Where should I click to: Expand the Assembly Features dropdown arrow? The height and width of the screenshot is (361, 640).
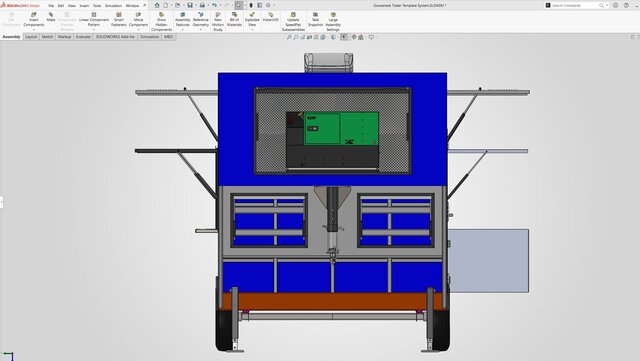click(x=182, y=29)
